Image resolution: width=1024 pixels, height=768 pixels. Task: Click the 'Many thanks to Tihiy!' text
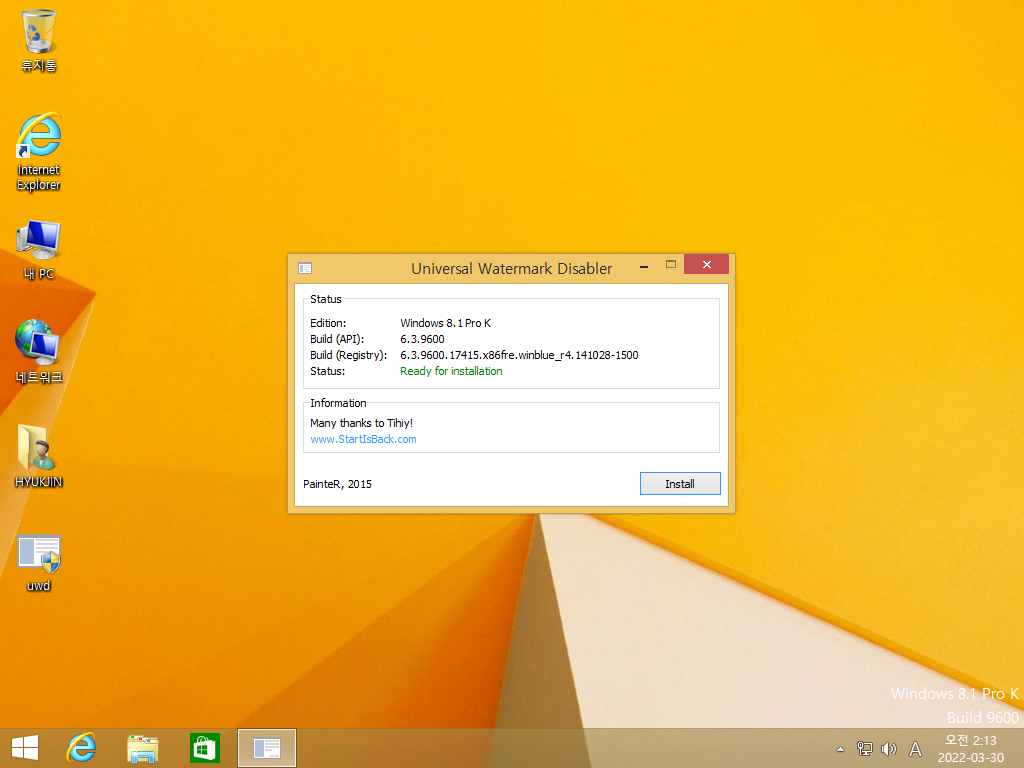pos(361,423)
